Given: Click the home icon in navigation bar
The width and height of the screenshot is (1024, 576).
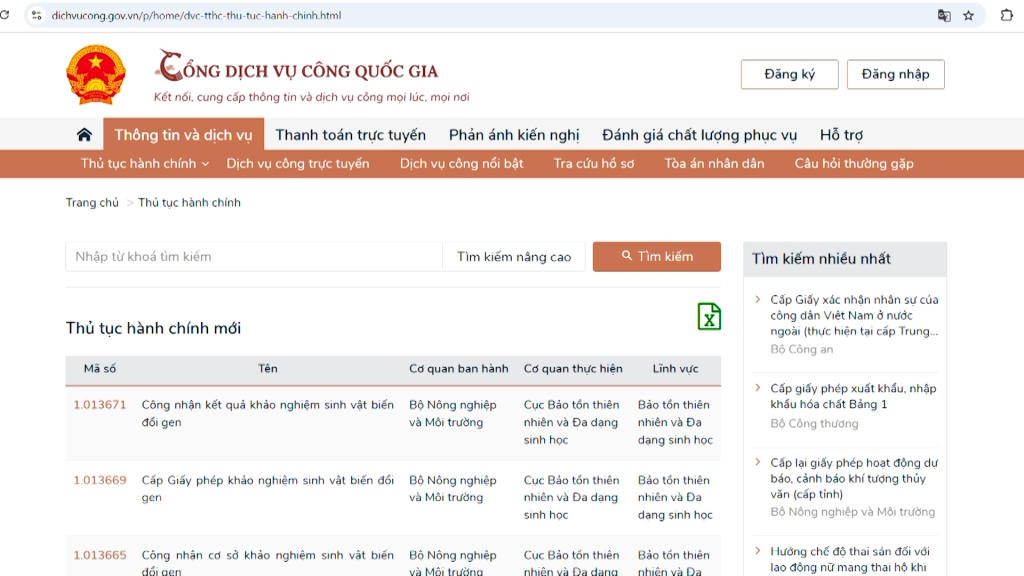Looking at the screenshot, I should pyautogui.click(x=84, y=135).
